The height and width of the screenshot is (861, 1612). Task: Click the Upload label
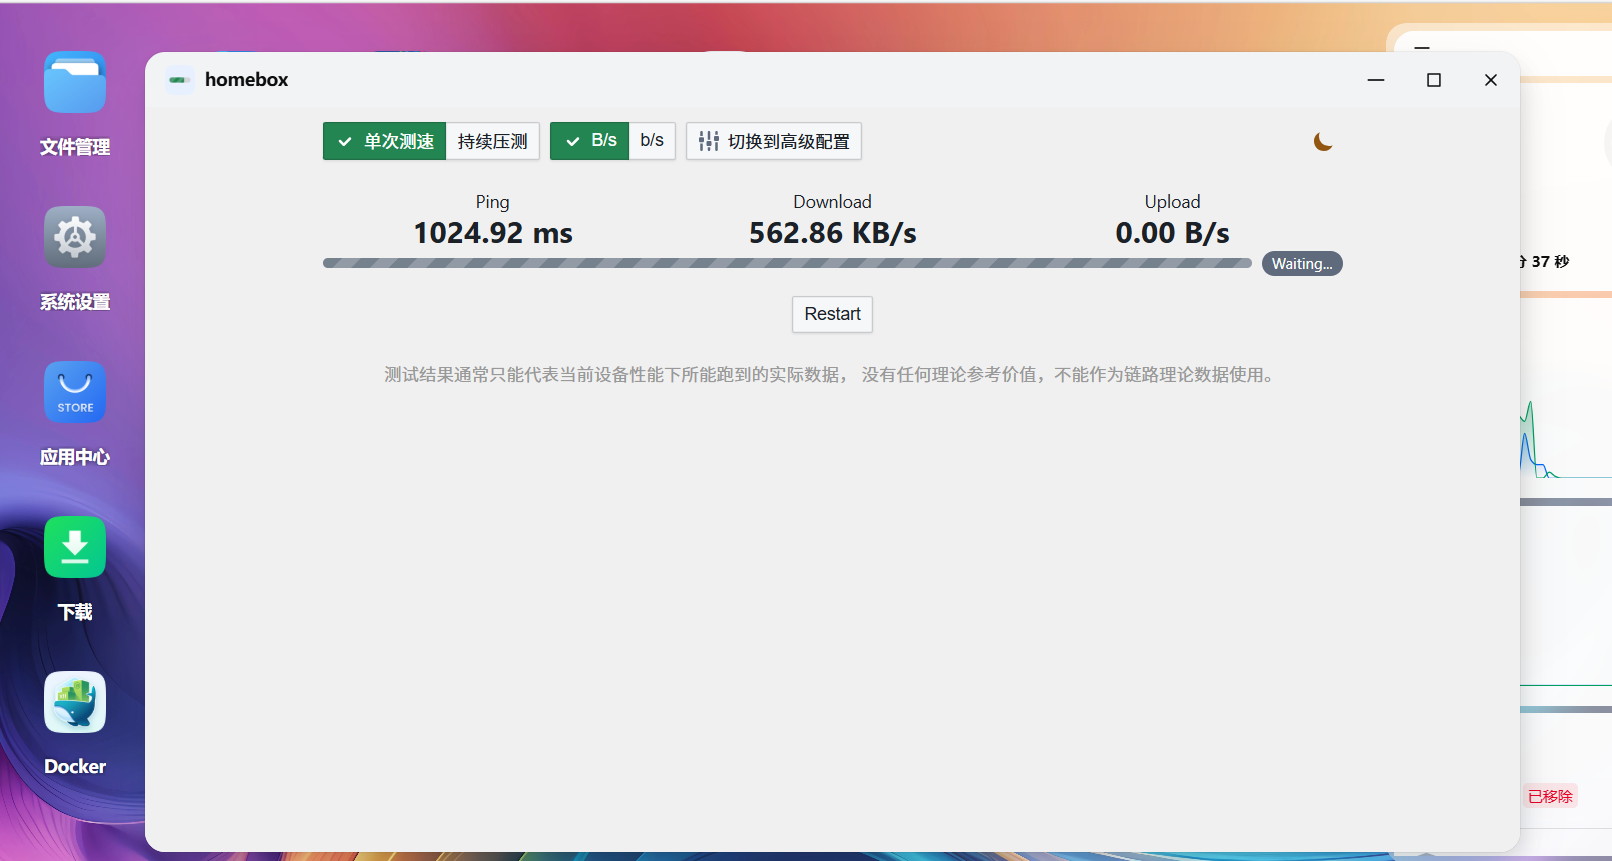1173,202
